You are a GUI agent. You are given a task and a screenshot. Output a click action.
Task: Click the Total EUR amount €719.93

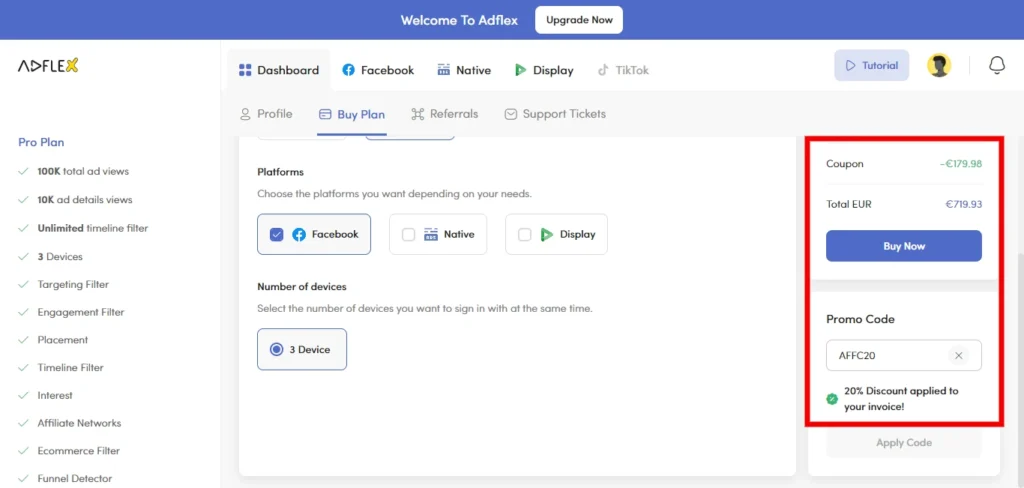(x=963, y=204)
